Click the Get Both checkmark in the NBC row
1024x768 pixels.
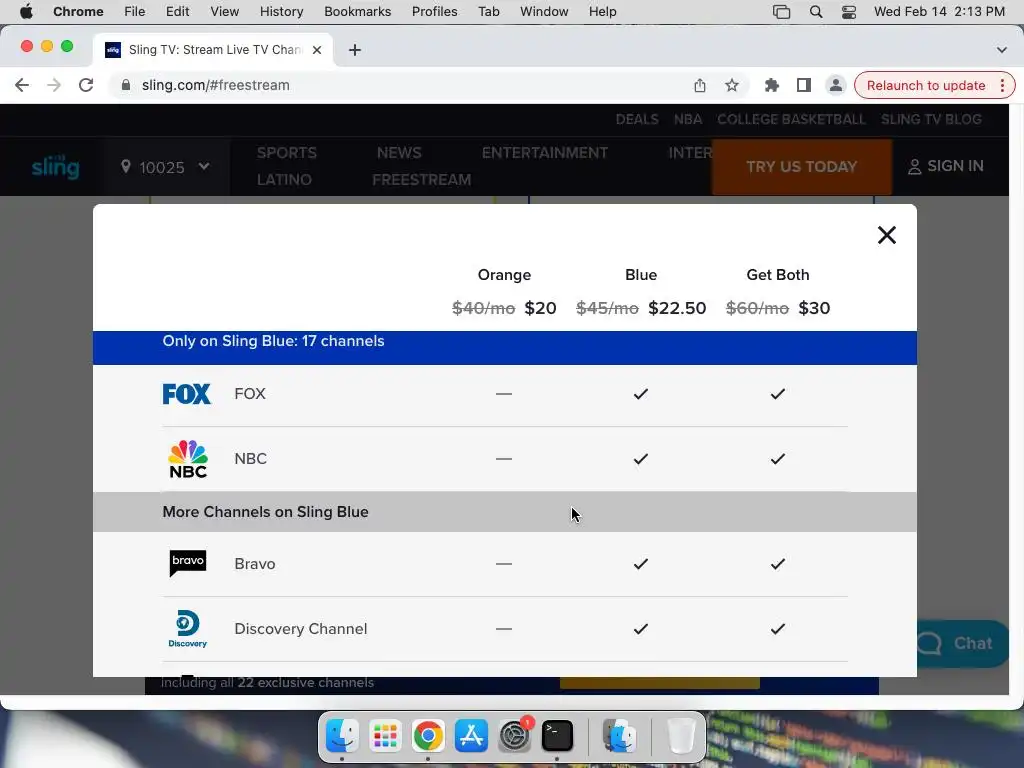(x=778, y=459)
